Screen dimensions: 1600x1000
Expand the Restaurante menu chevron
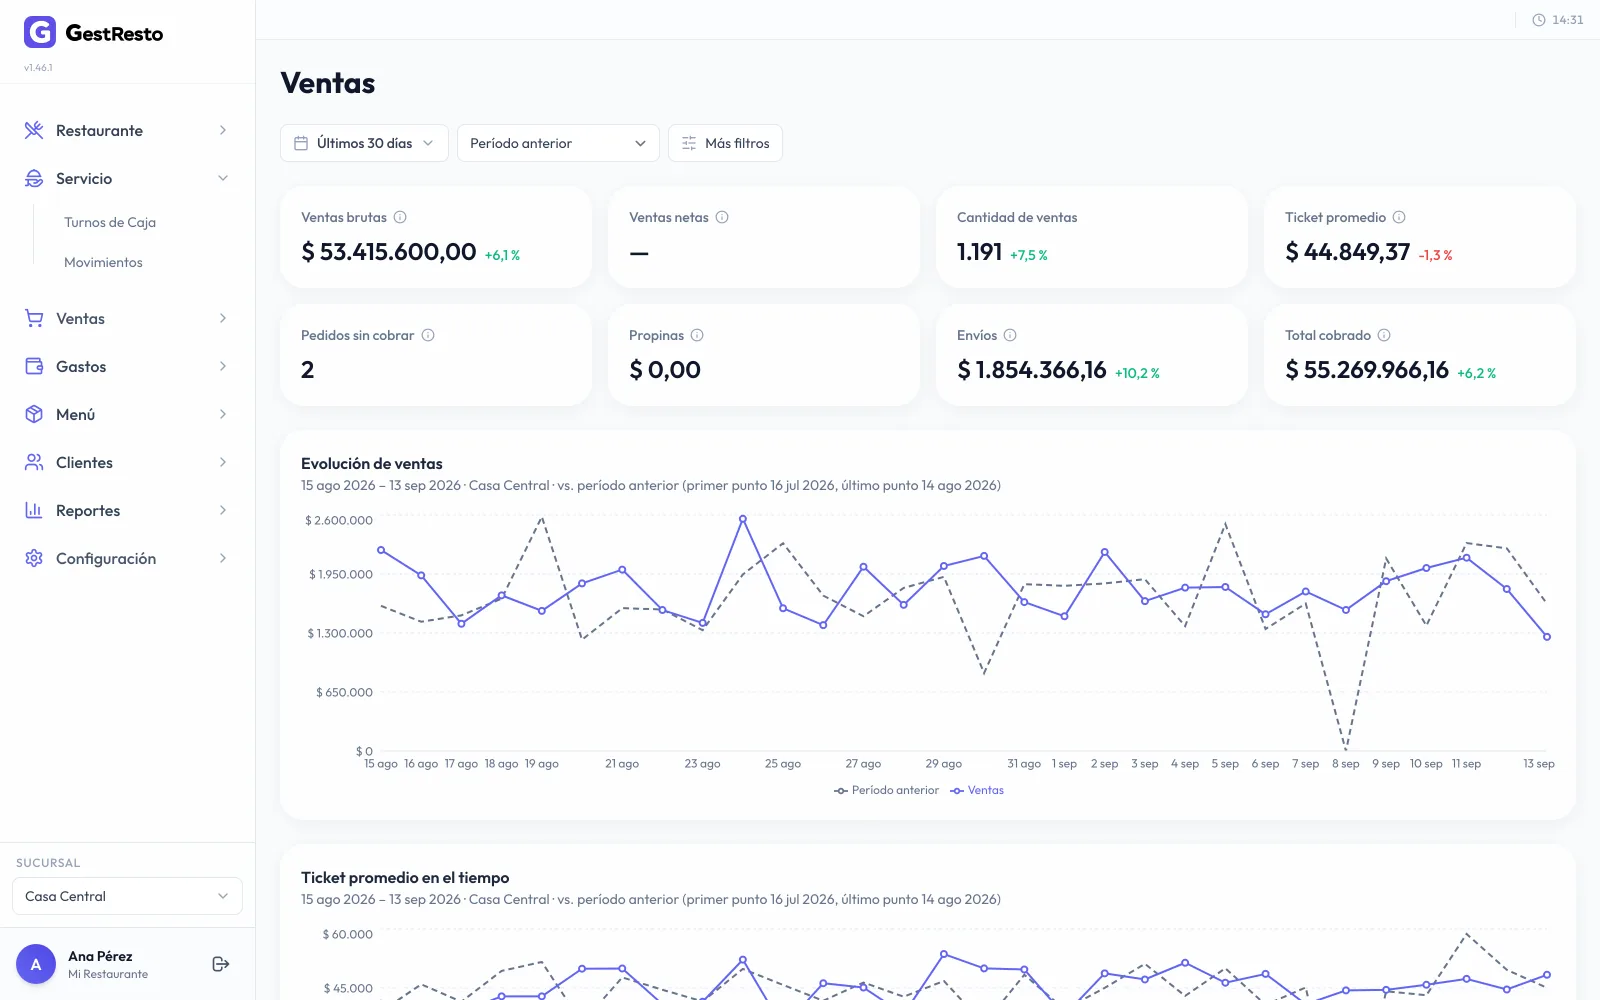click(x=223, y=130)
